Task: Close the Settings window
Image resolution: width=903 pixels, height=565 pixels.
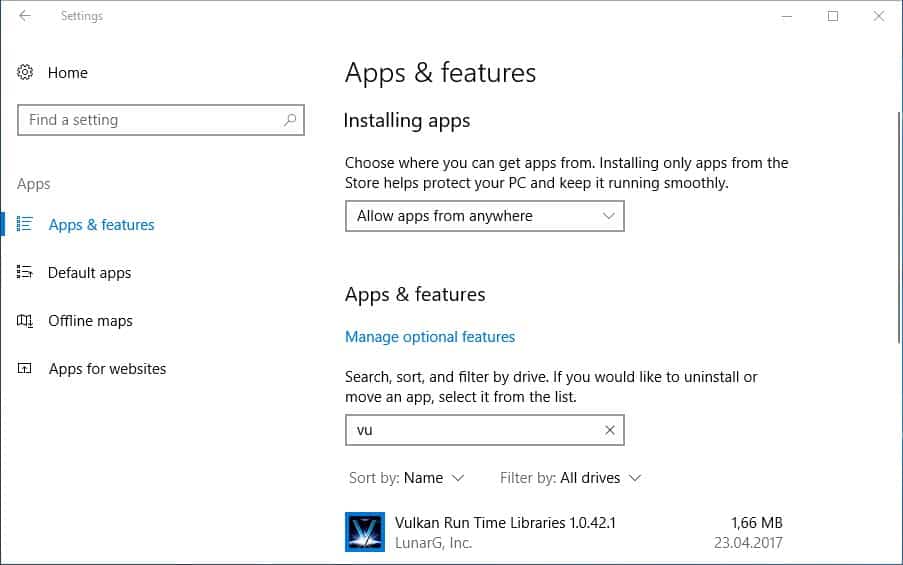Action: (x=879, y=16)
